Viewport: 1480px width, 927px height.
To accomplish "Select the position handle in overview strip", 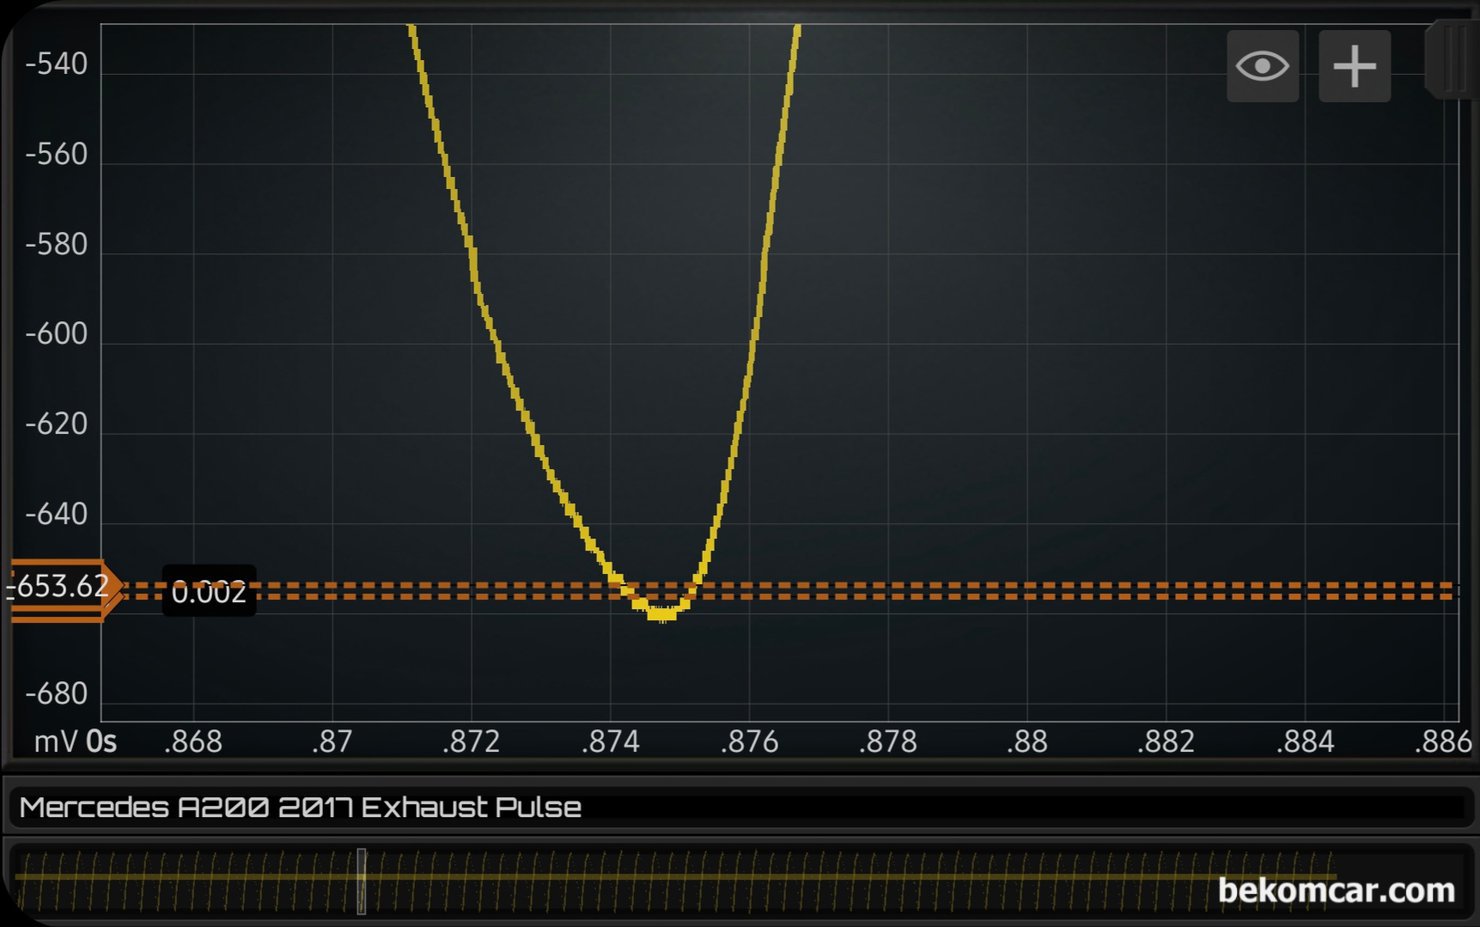I will [x=361, y=881].
